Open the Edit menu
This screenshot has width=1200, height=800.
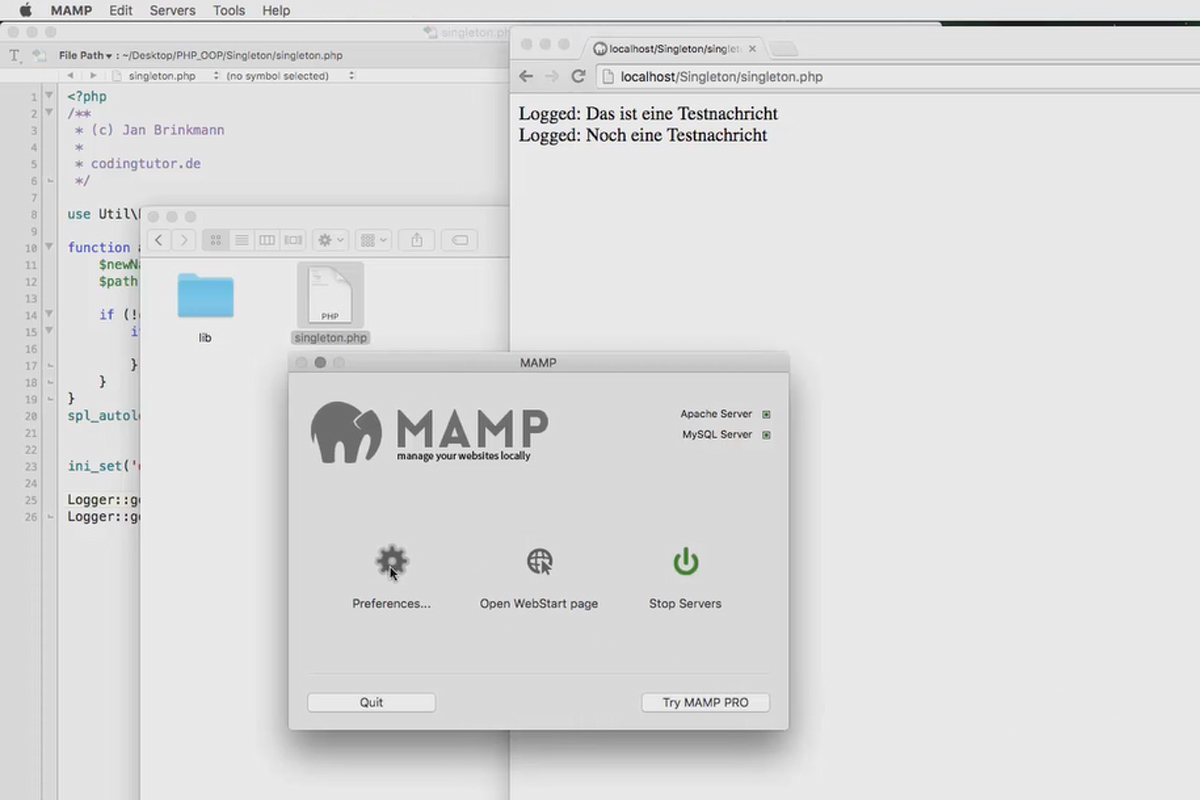click(121, 10)
